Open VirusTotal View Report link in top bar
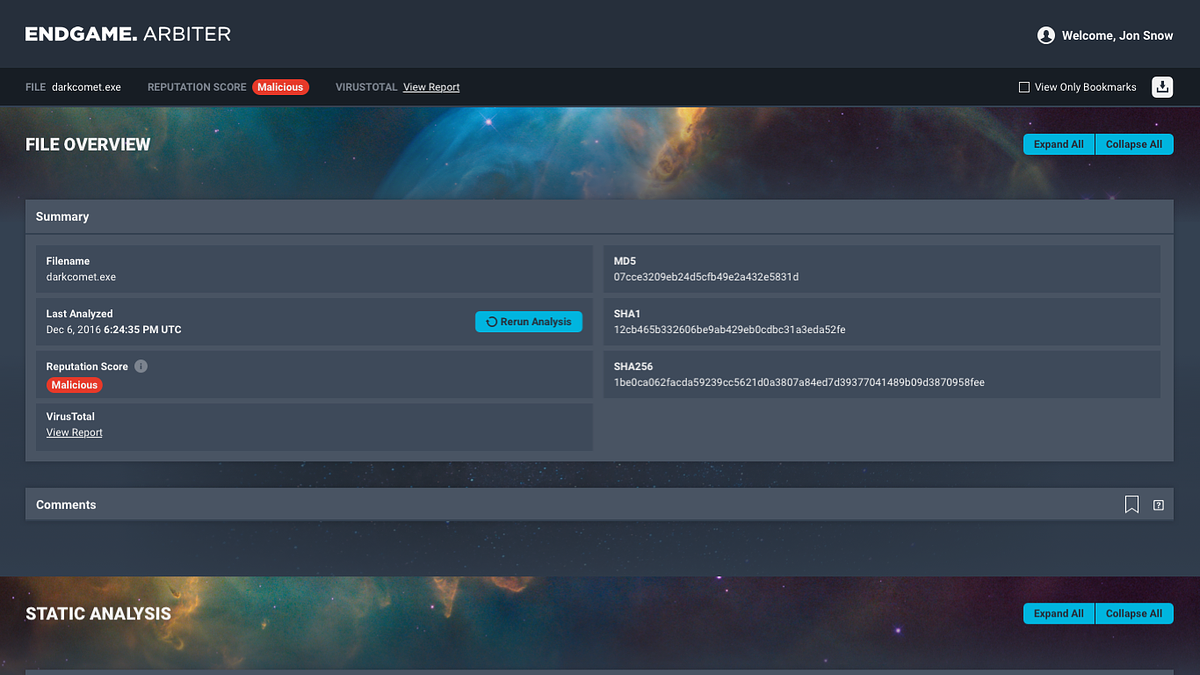The width and height of the screenshot is (1200, 675). (431, 87)
